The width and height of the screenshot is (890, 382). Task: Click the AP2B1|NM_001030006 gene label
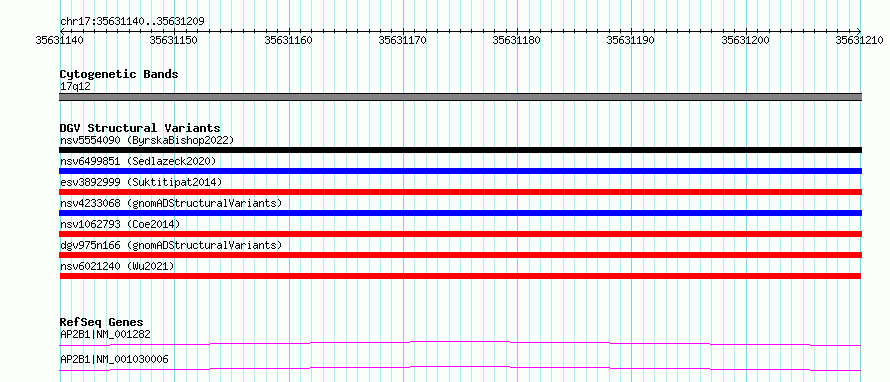point(114,360)
